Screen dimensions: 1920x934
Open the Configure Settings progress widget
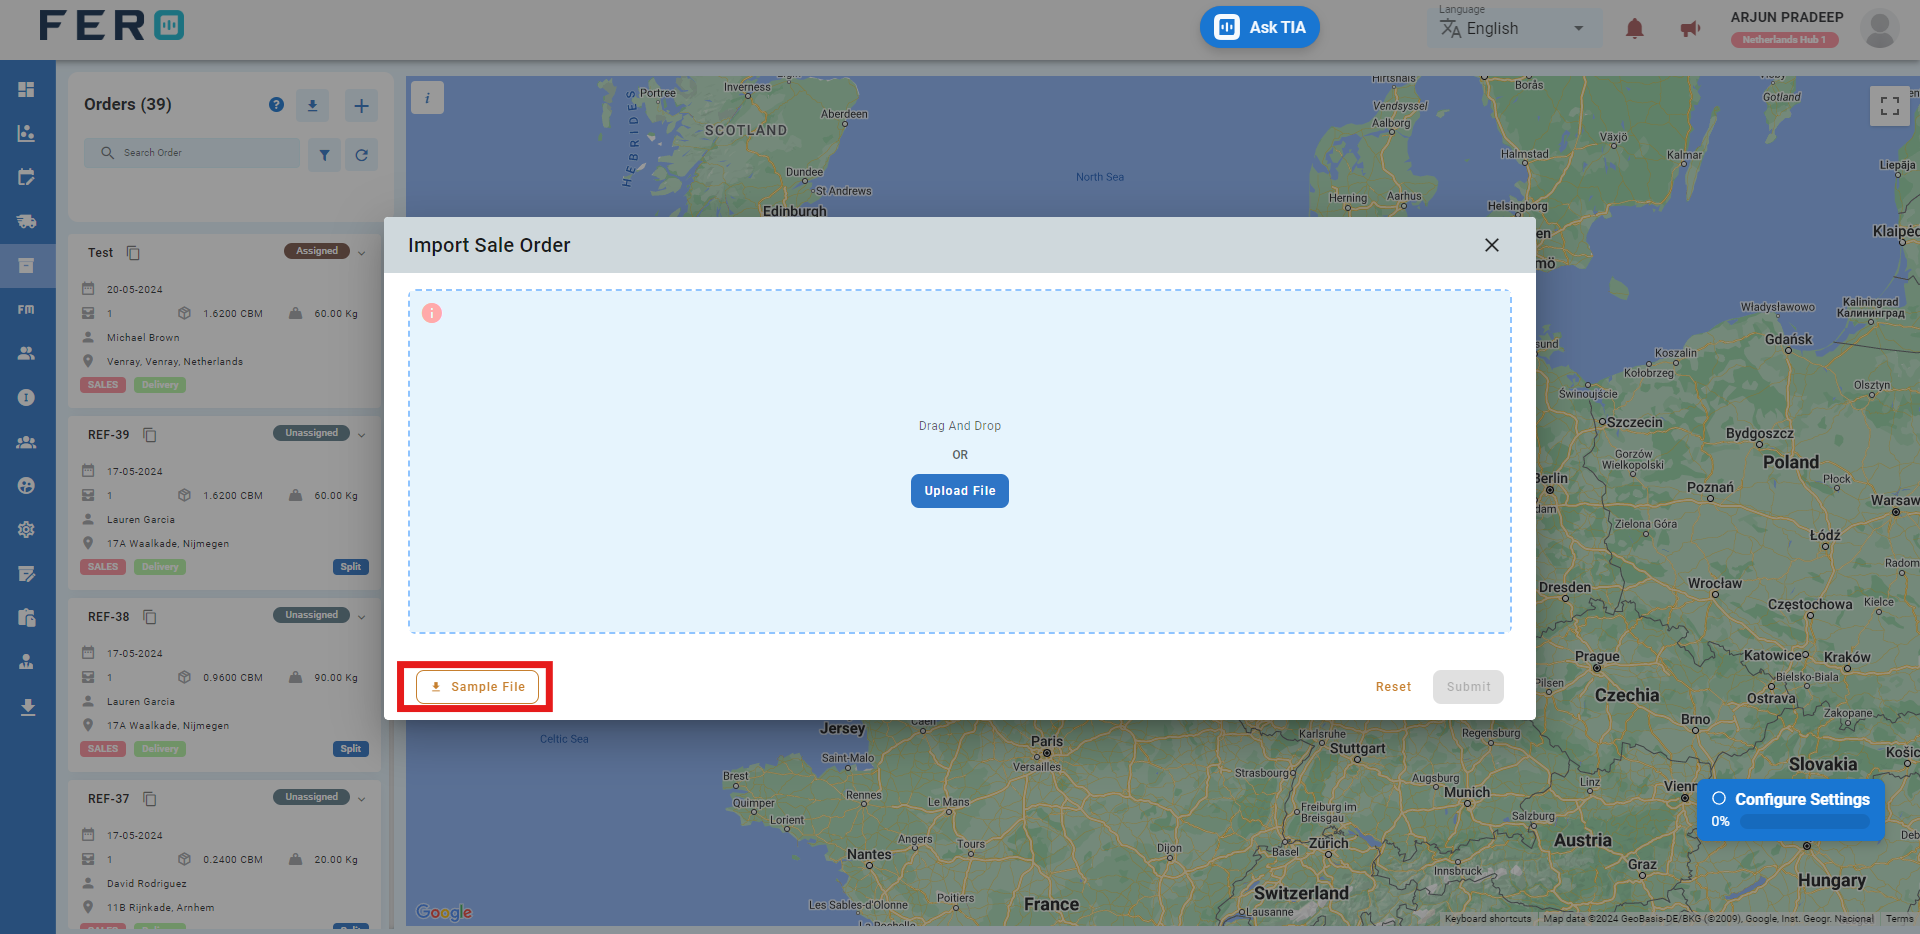(x=1790, y=810)
